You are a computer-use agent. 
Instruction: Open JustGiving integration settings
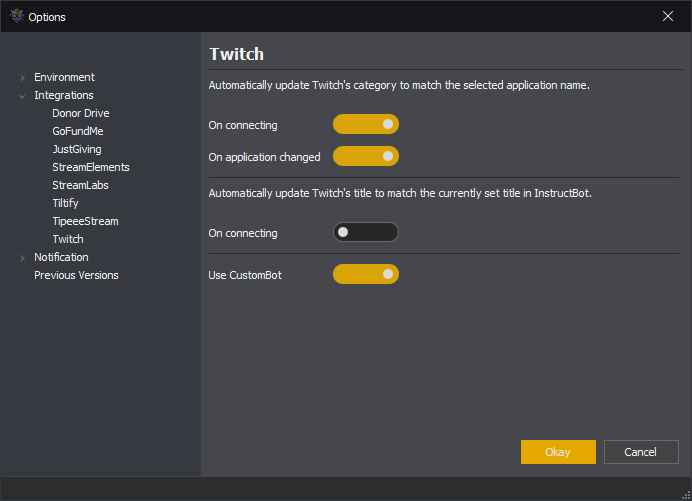[77, 149]
